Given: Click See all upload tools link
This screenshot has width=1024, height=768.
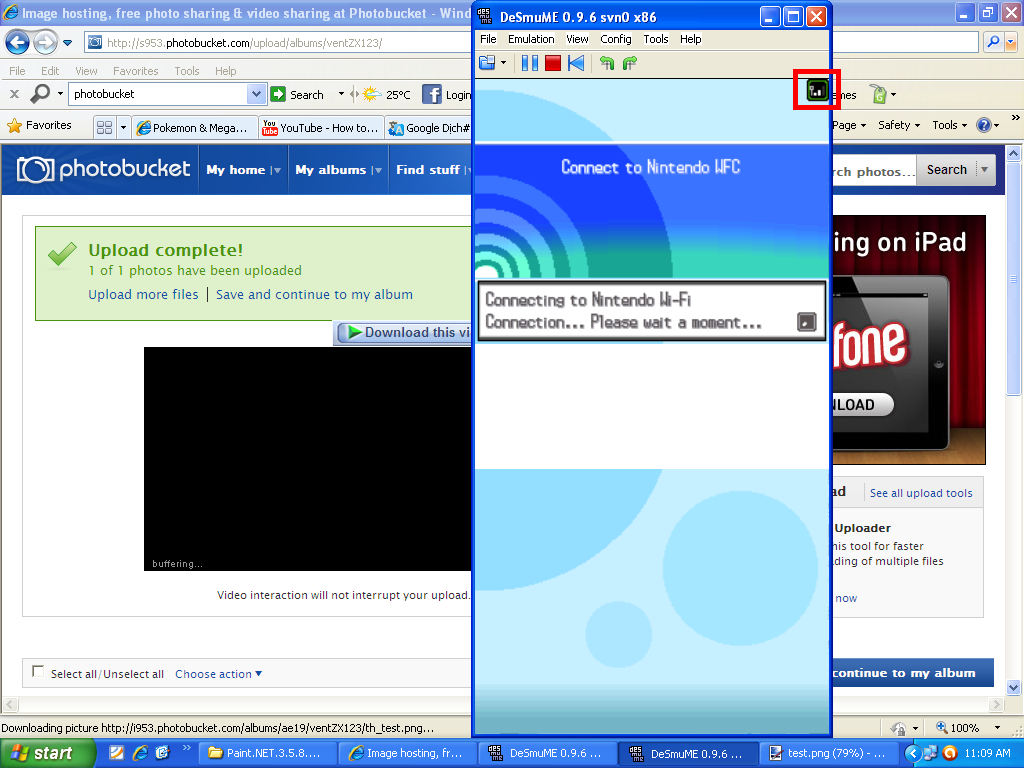Looking at the screenshot, I should [921, 493].
